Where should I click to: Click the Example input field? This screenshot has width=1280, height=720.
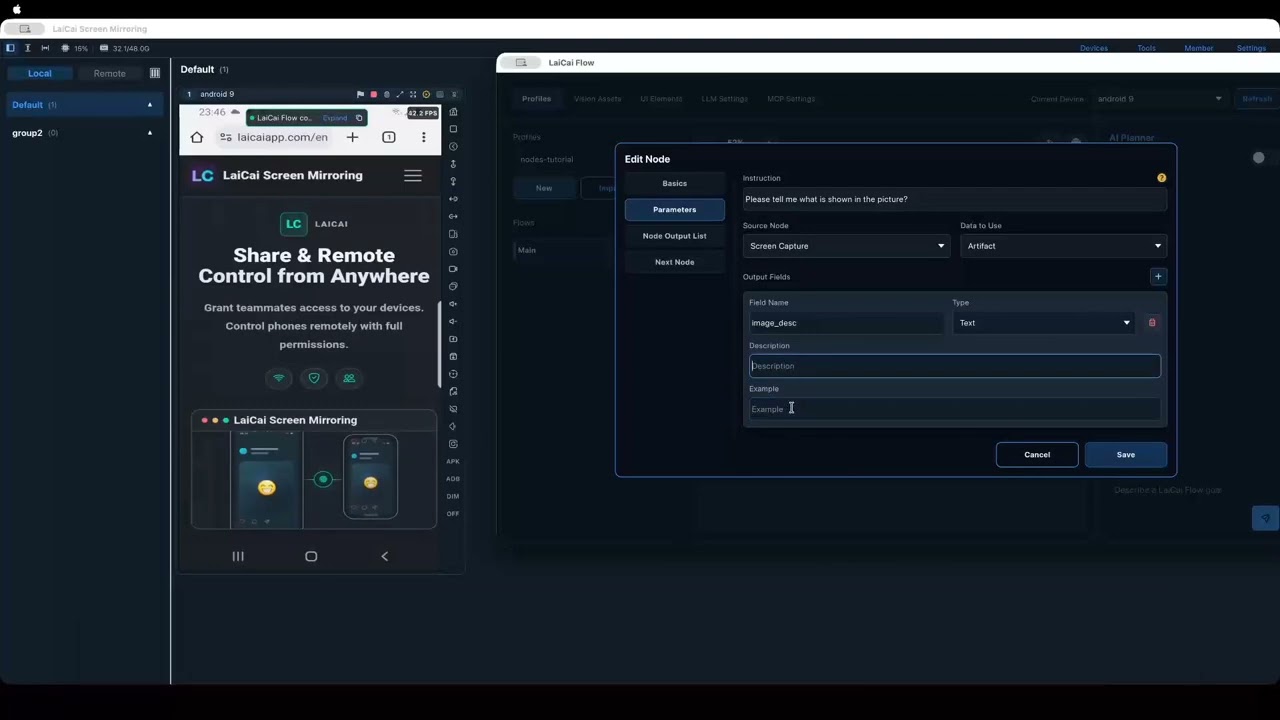click(x=955, y=409)
